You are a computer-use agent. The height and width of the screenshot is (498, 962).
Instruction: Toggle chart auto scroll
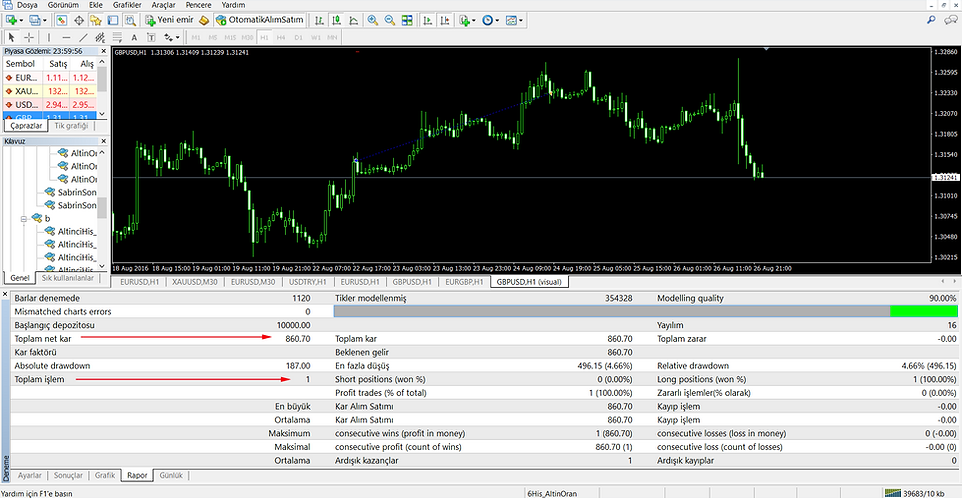[x=427, y=20]
